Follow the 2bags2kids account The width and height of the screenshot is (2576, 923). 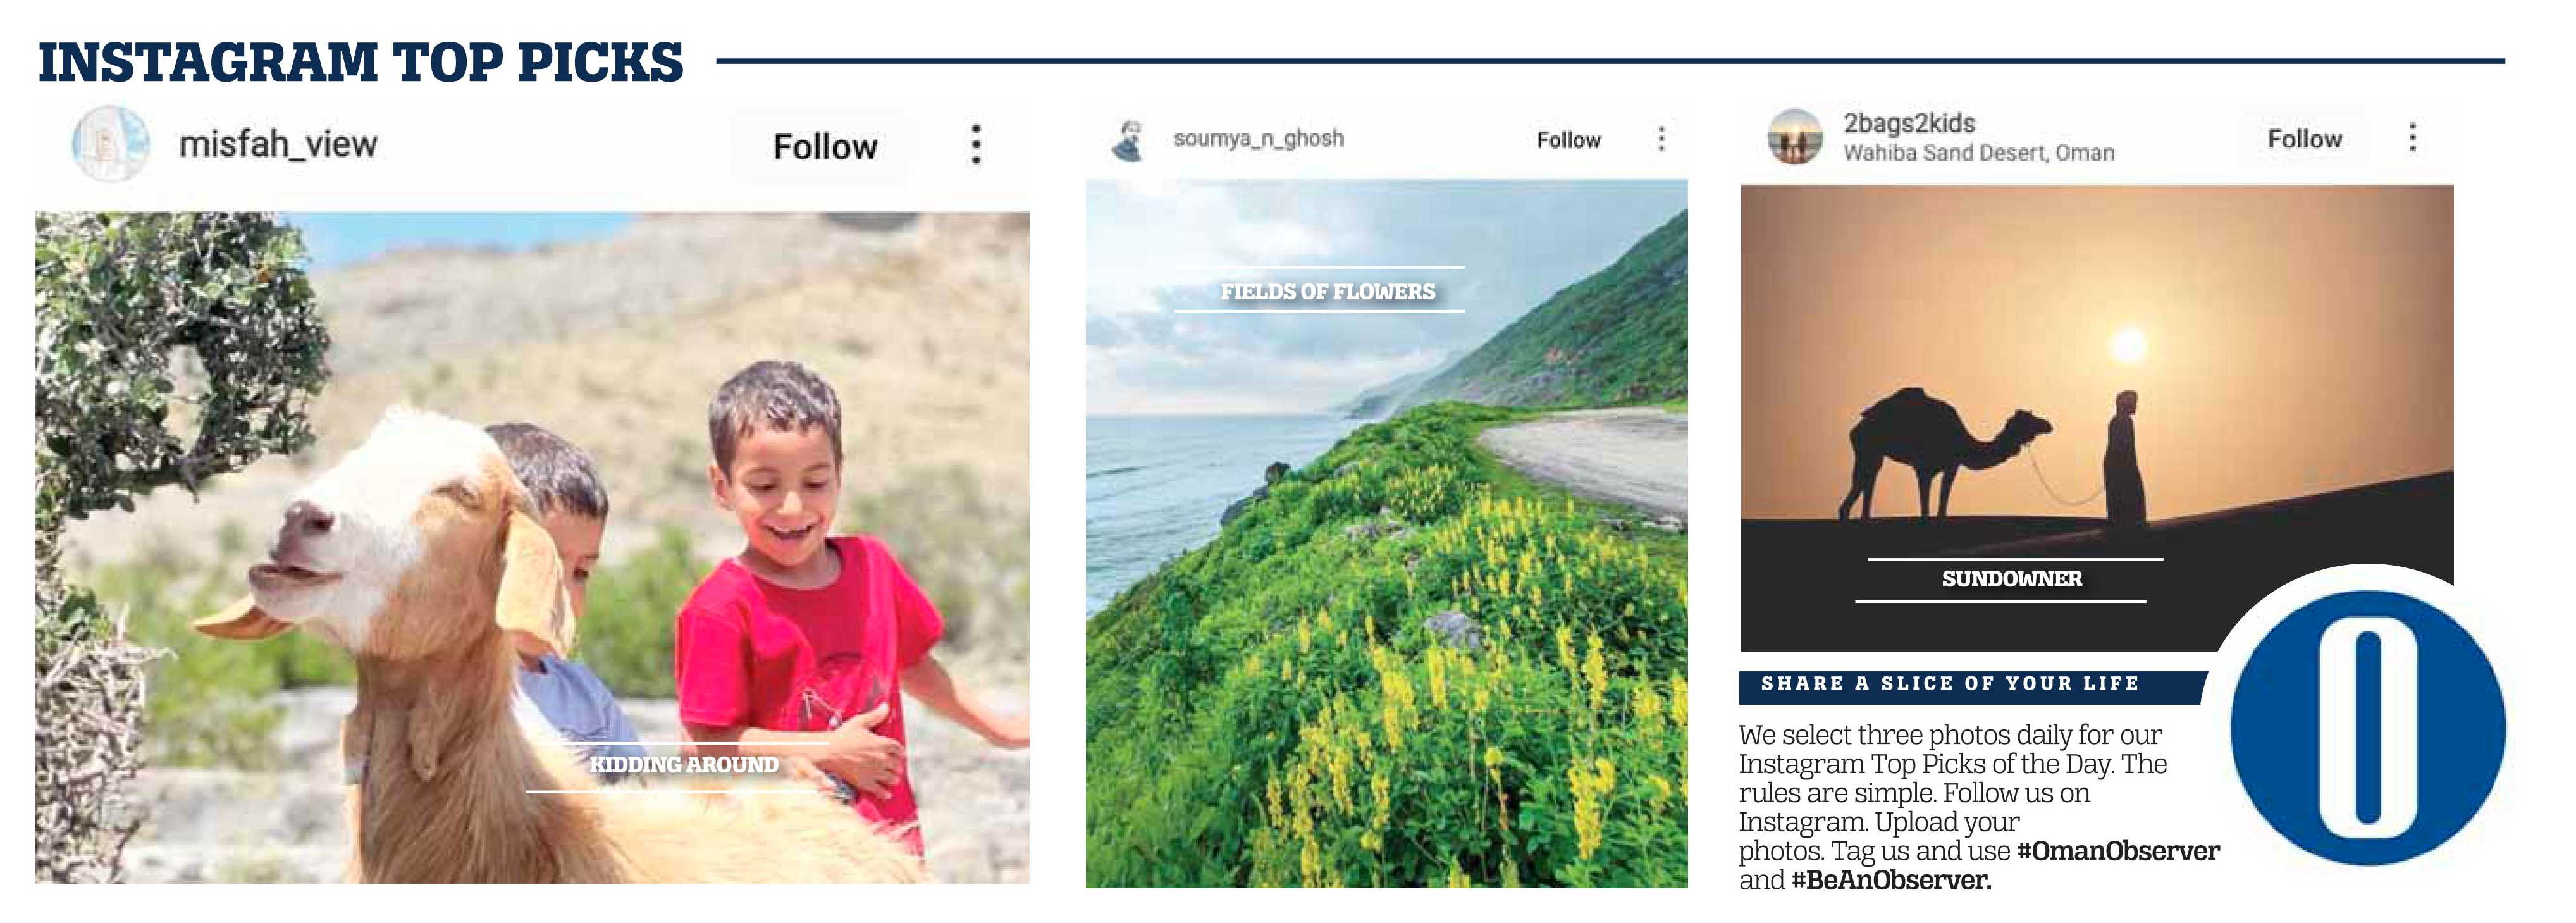[2304, 139]
